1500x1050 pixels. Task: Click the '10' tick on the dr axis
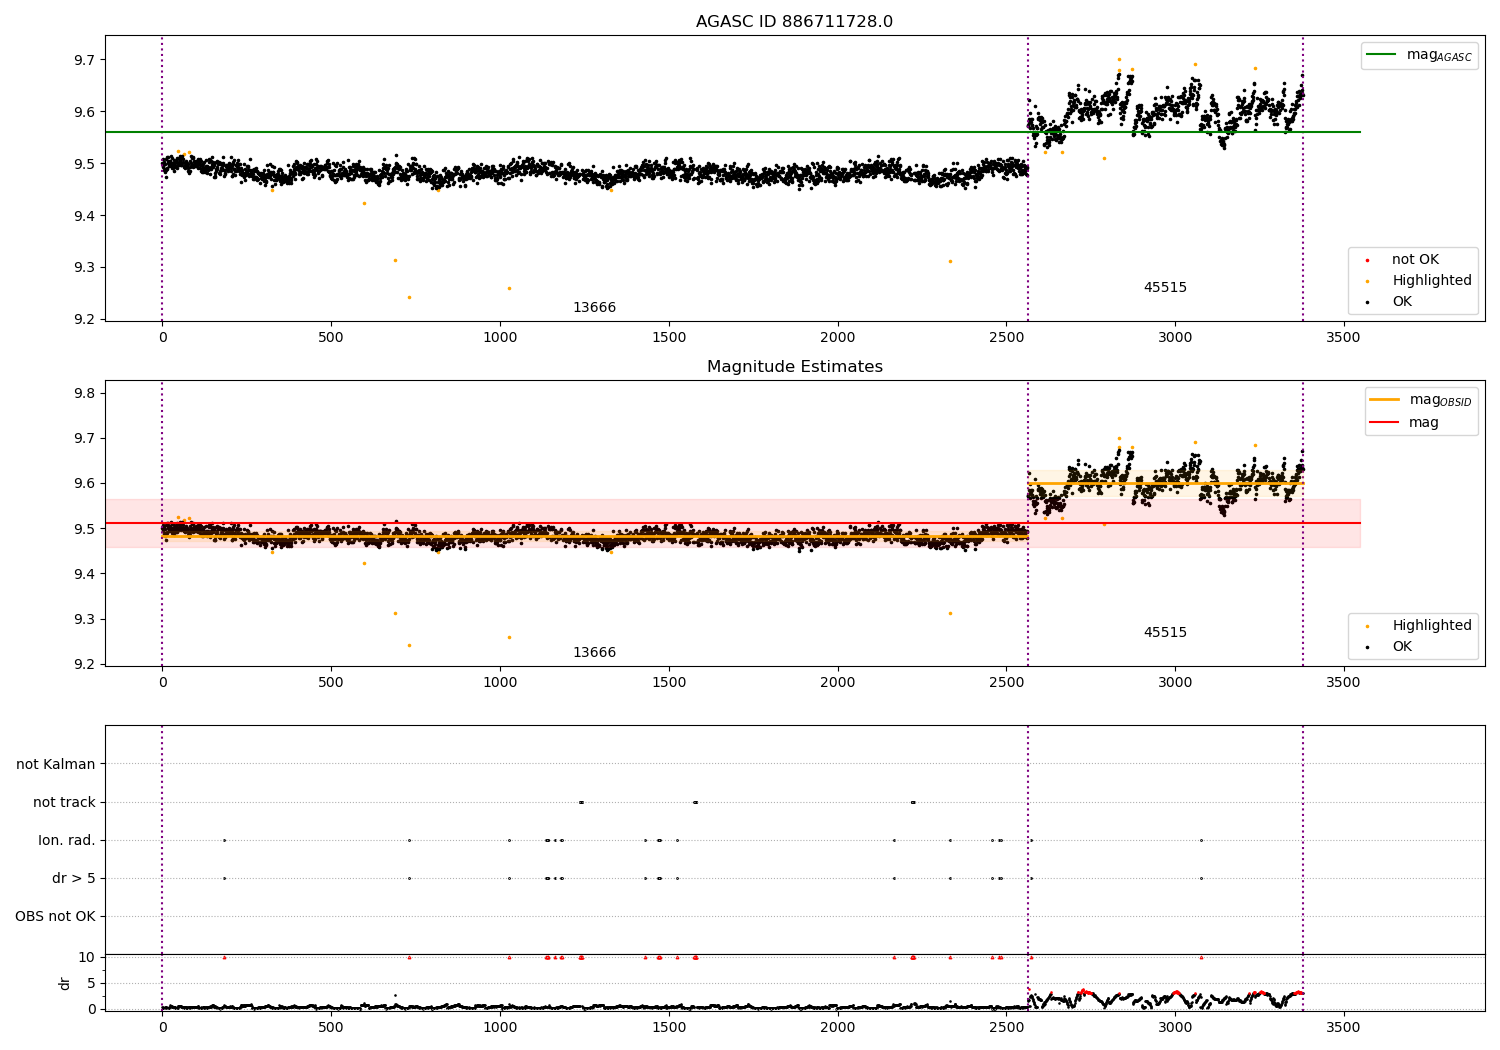click(x=86, y=958)
